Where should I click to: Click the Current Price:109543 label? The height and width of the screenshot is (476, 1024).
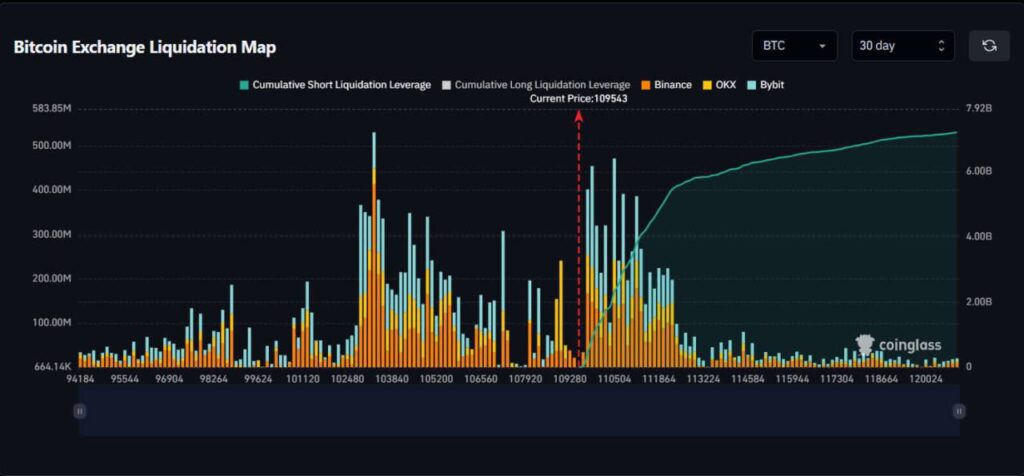[578, 98]
